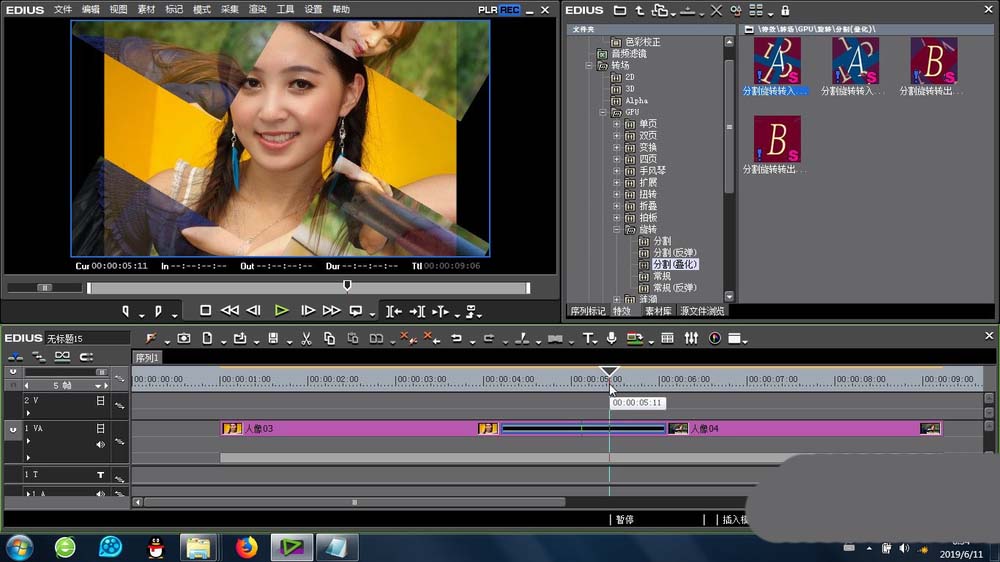Click the preview position slider handle
Image resolution: width=1000 pixels, height=562 pixels.
(347, 285)
